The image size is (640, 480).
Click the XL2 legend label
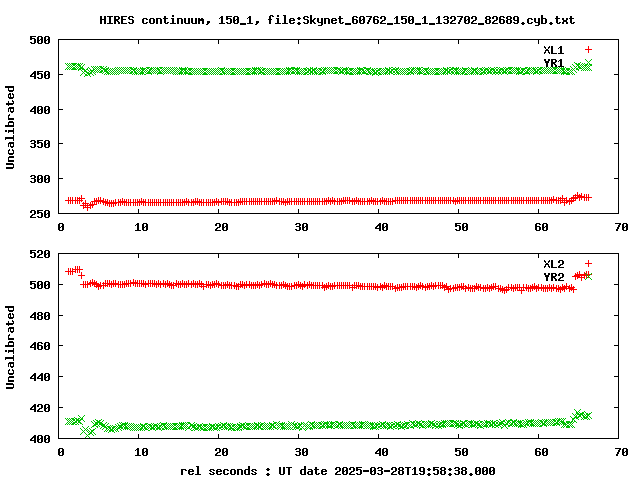553,264
